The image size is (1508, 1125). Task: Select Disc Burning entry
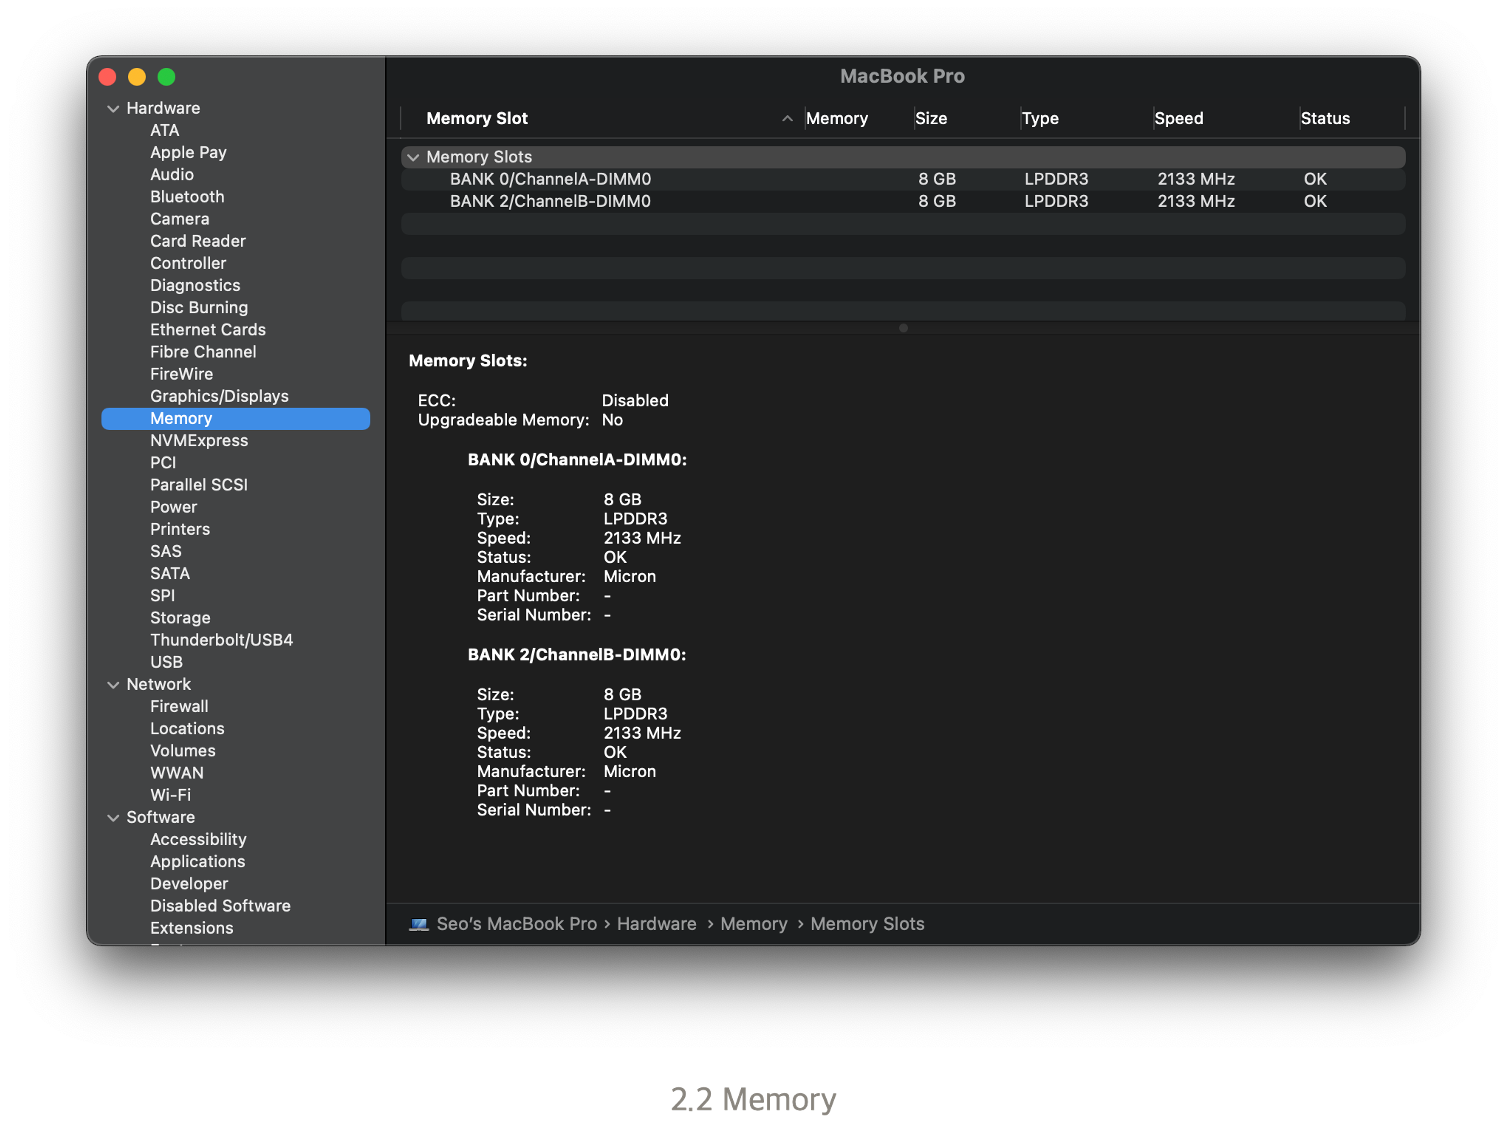click(x=199, y=308)
